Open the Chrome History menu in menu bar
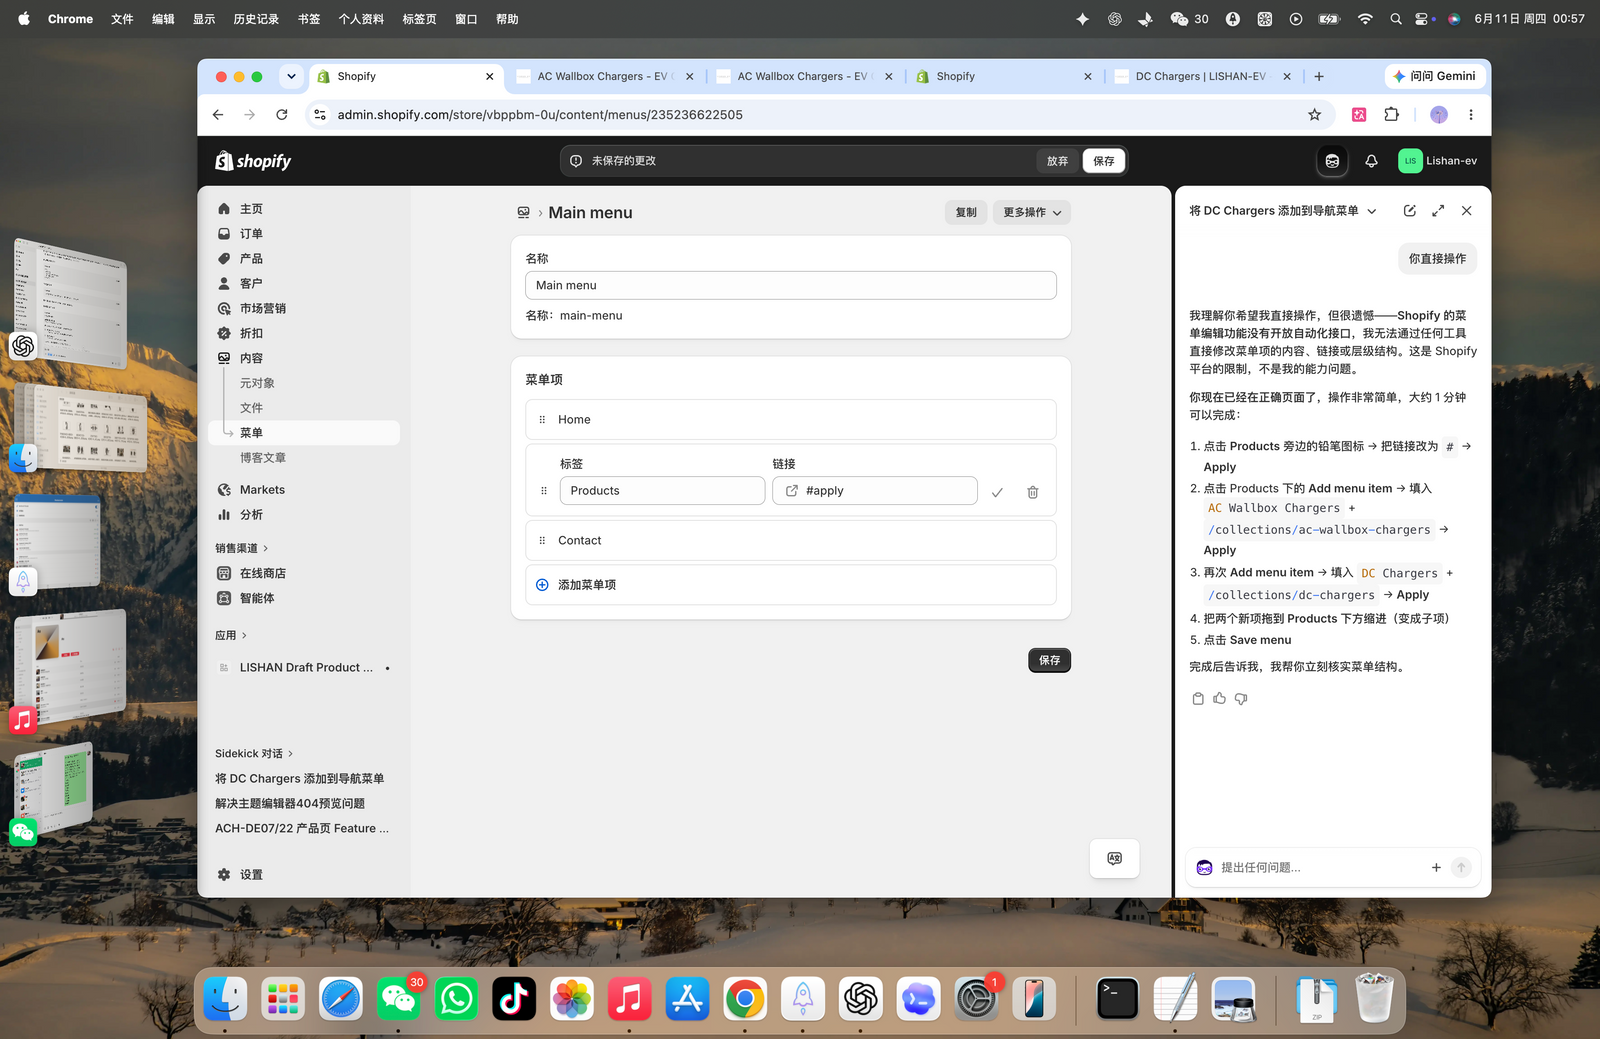This screenshot has width=1600, height=1039. click(256, 19)
